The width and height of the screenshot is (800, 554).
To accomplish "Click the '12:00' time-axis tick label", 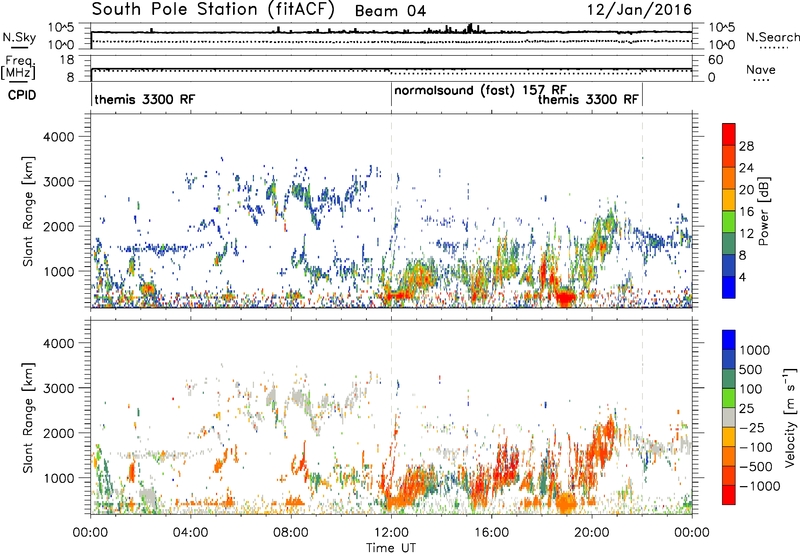I will (391, 532).
